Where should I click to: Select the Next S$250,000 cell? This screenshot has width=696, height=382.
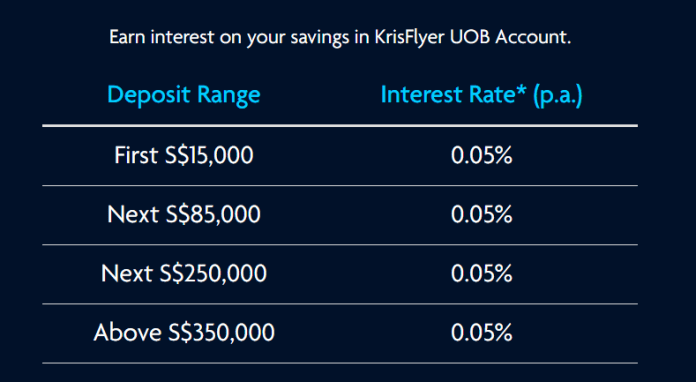(184, 274)
